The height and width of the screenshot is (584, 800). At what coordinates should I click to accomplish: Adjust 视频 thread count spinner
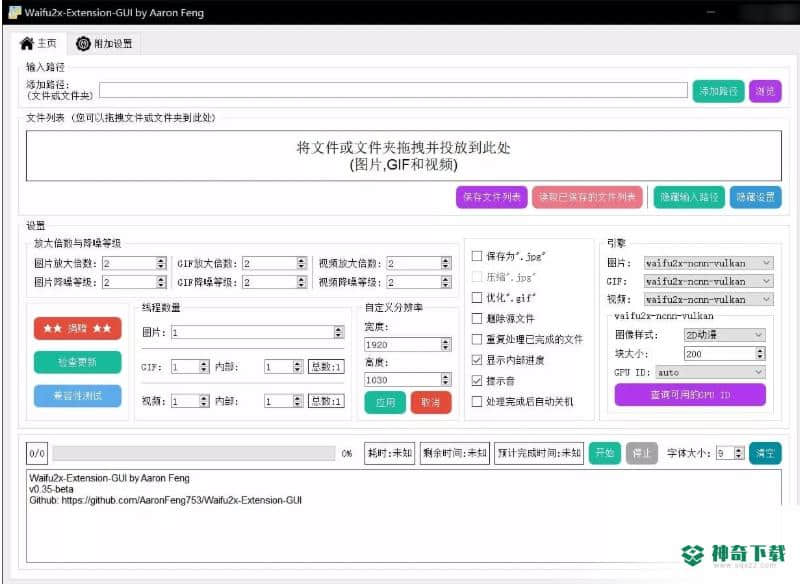[x=190, y=401]
